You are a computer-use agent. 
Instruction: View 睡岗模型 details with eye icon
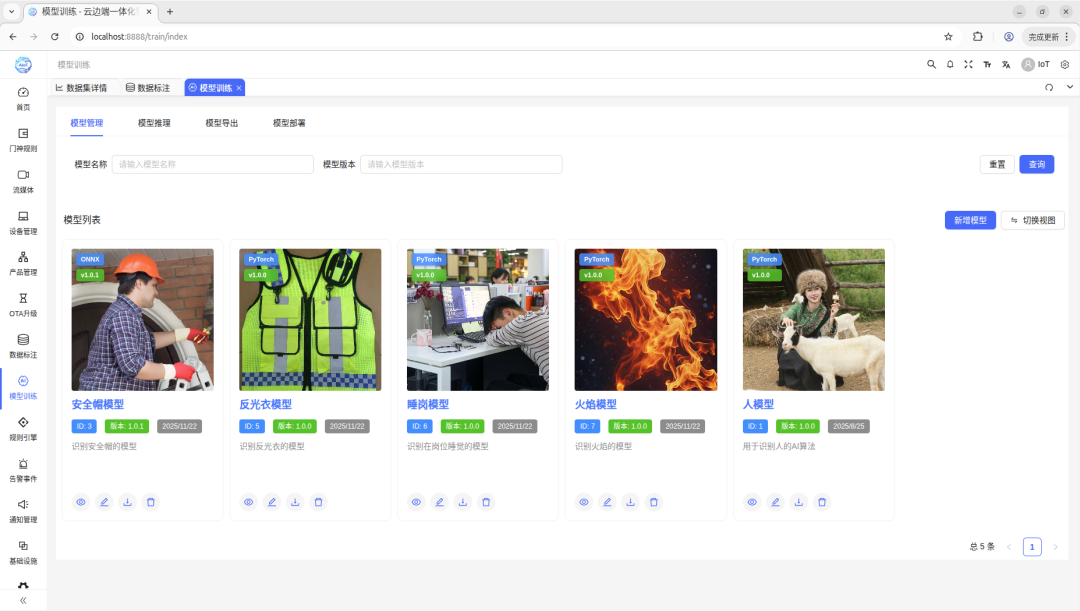(x=416, y=502)
